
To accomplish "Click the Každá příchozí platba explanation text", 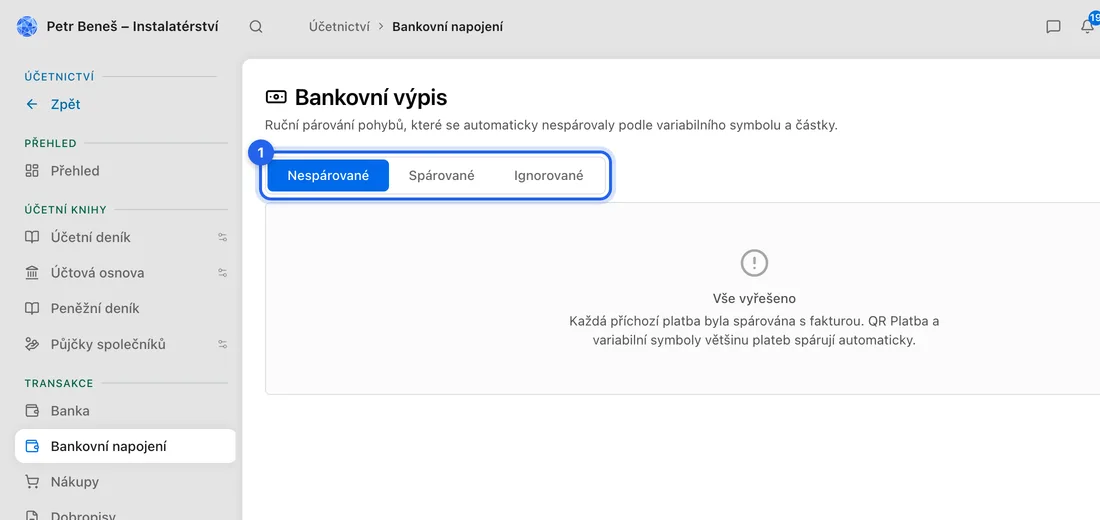I will [754, 331].
